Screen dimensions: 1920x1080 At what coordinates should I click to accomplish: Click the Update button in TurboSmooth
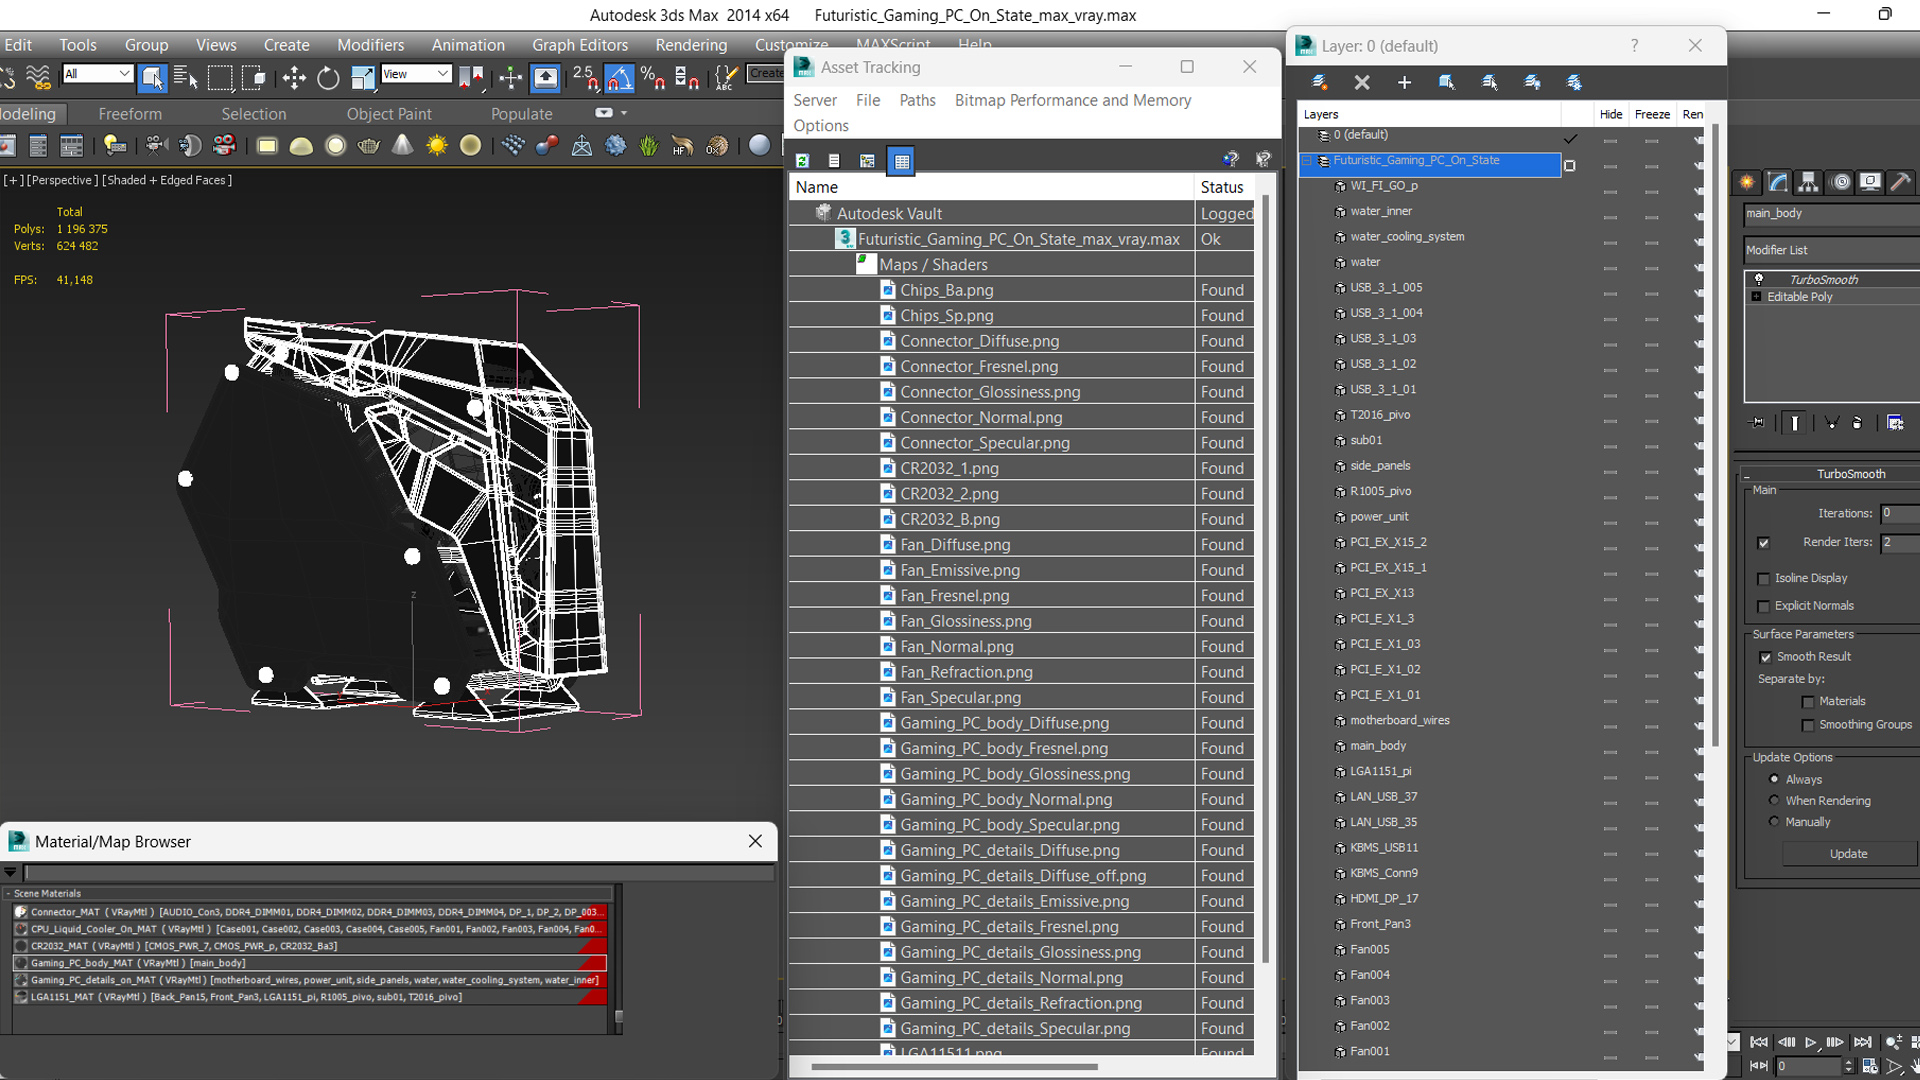point(1848,854)
